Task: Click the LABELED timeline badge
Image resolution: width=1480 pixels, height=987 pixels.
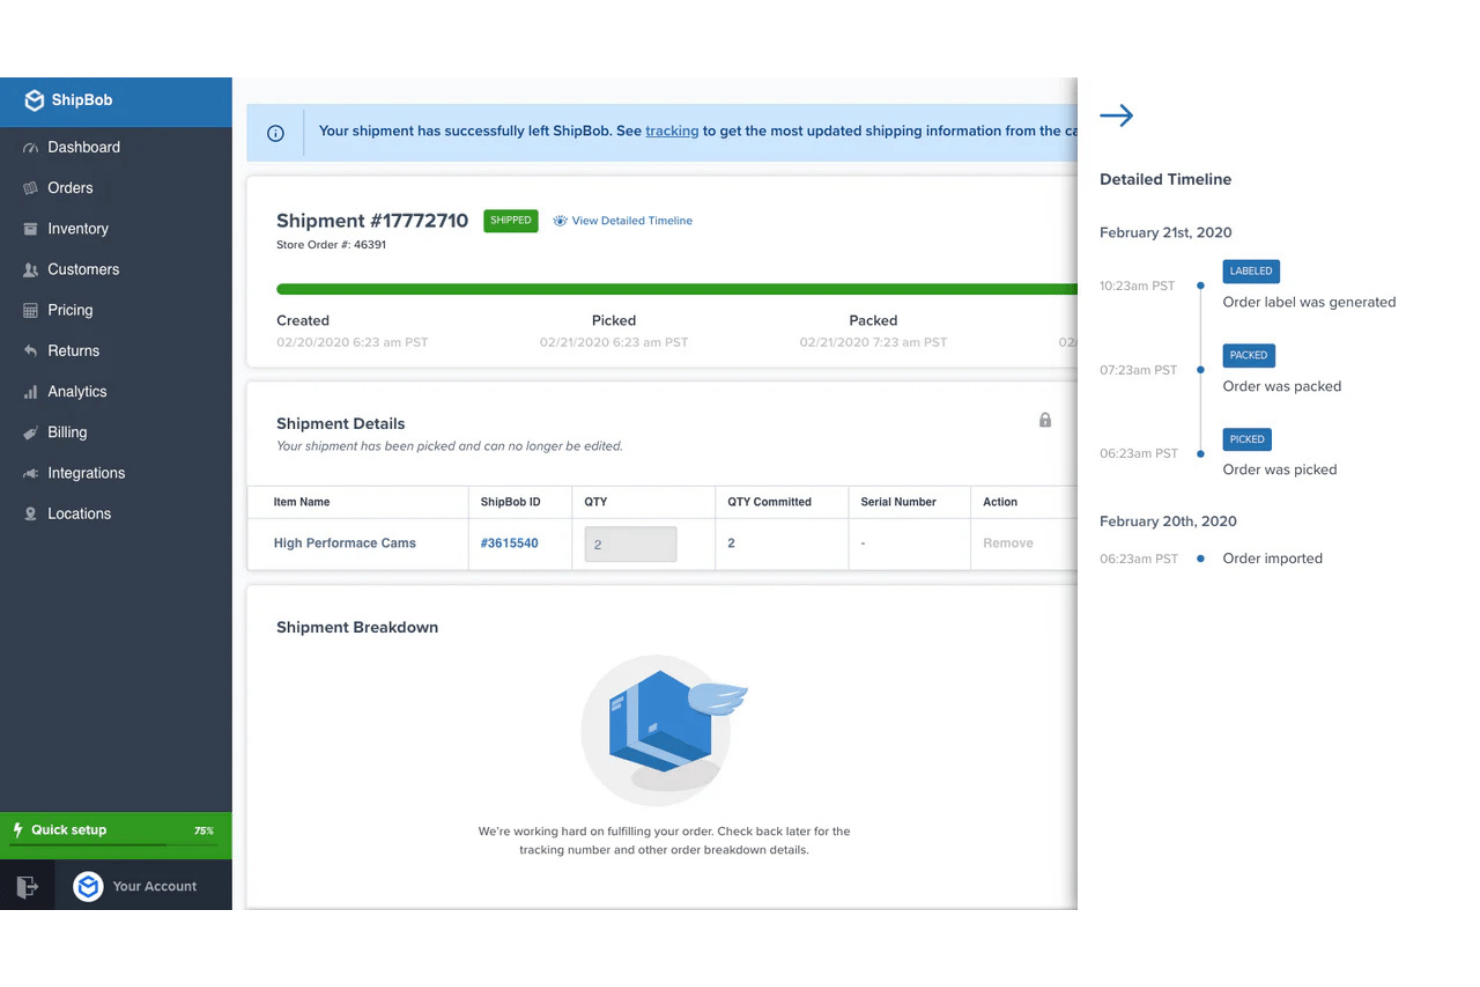Action: [x=1251, y=271]
